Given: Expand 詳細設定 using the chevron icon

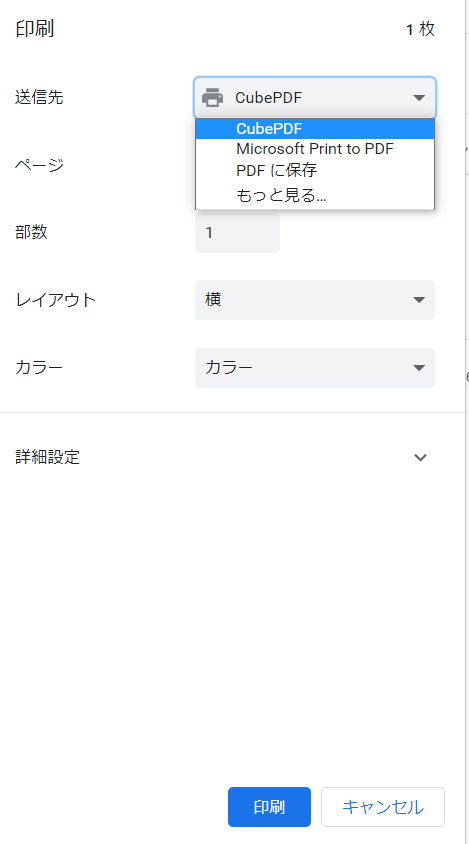Looking at the screenshot, I should pyautogui.click(x=420, y=458).
